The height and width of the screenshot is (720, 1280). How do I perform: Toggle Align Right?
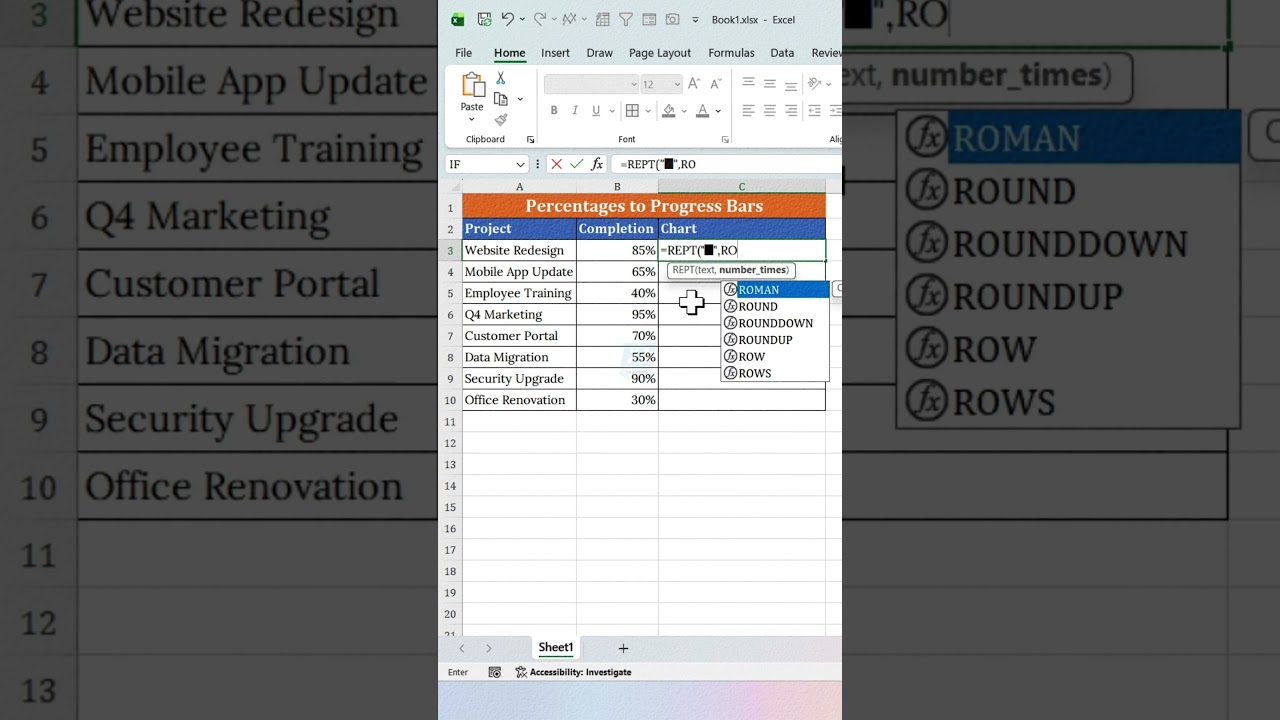(791, 111)
